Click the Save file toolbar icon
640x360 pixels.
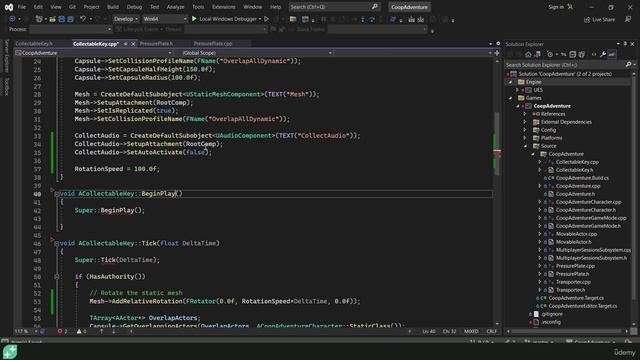tap(62, 19)
